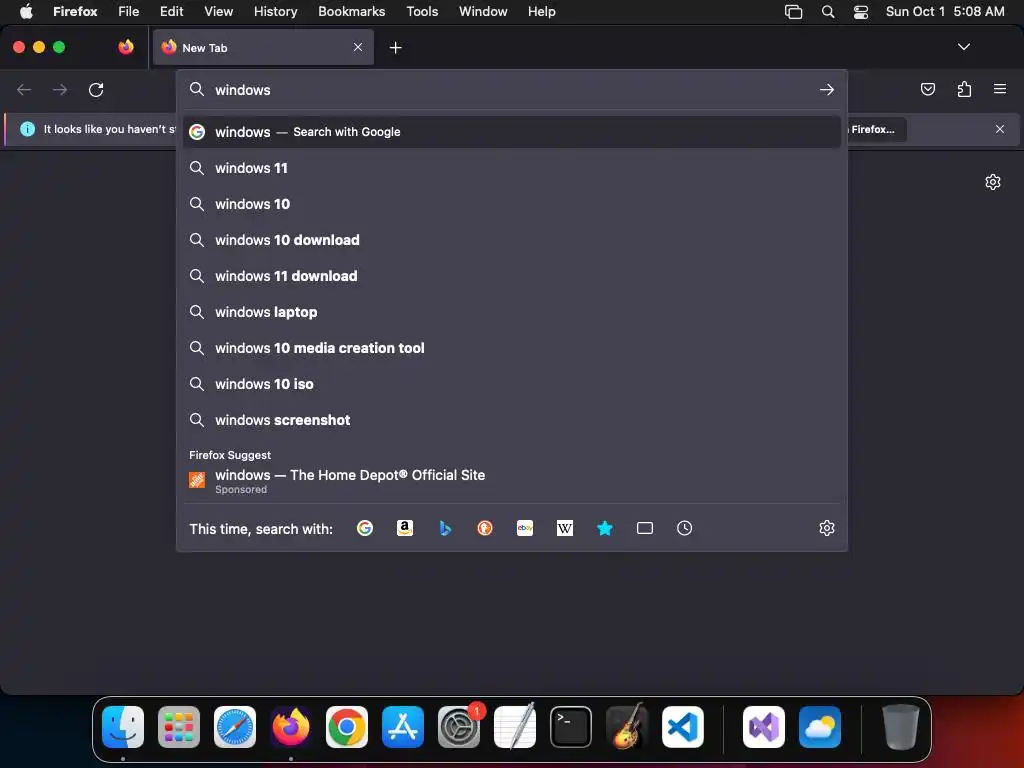The image size is (1024, 768).
Task: Open App Store from the Dock
Action: point(403,726)
